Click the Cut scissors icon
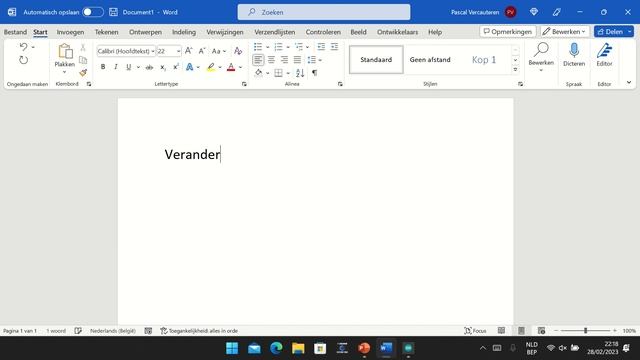Viewport: 640px width, 360px height. pos(83,47)
